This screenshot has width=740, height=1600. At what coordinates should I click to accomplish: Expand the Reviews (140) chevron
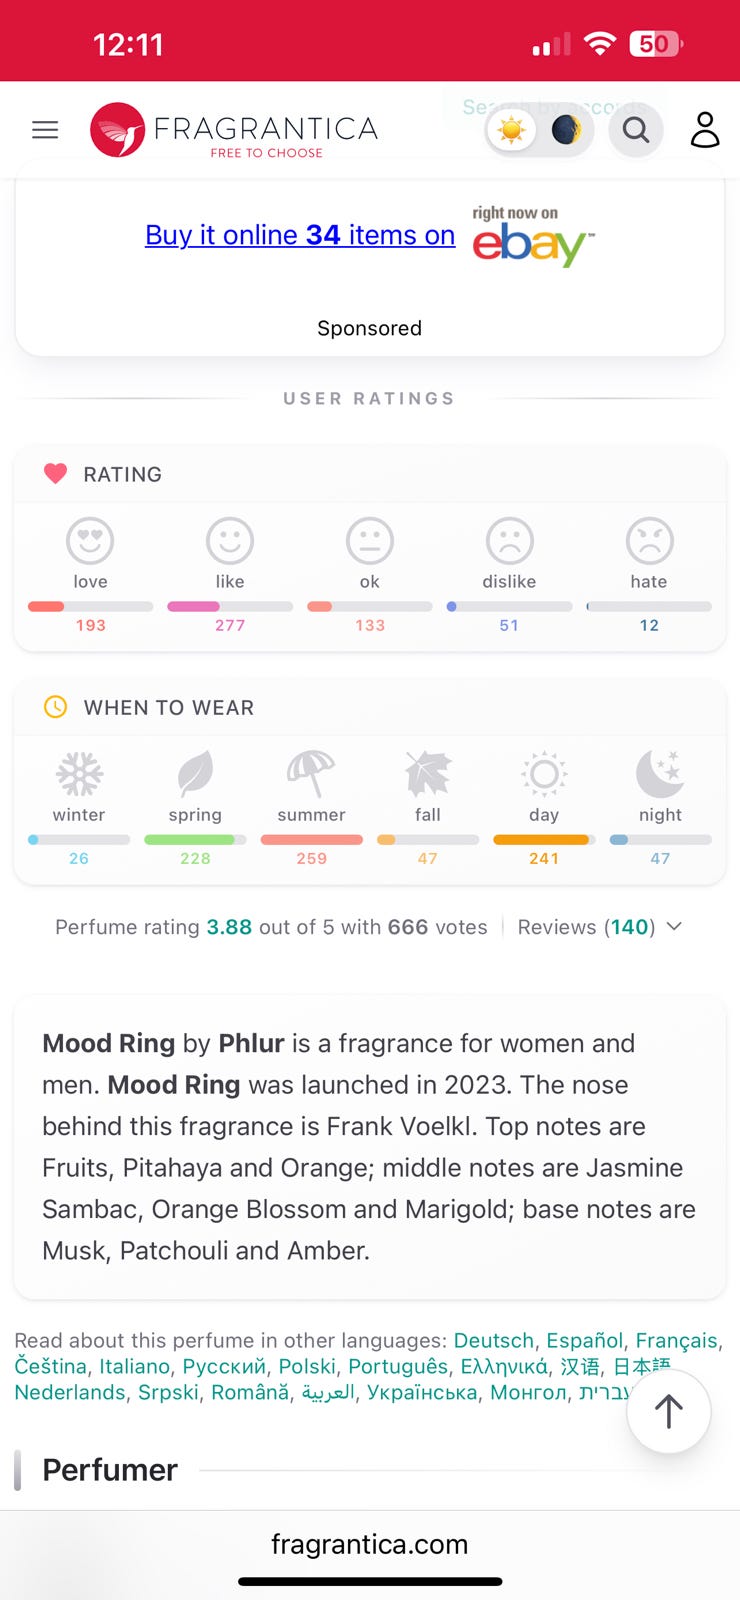[x=675, y=927]
